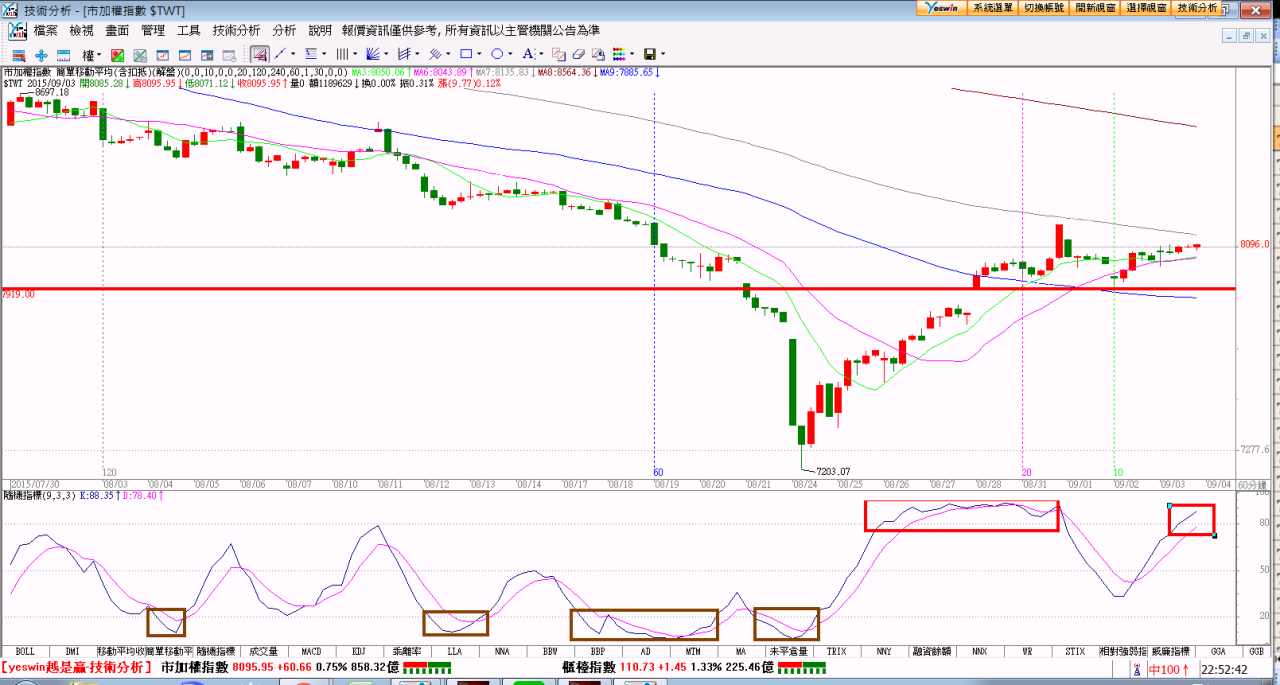Open the 檔案 menu
This screenshot has height=685, width=1280.
[x=46, y=31]
